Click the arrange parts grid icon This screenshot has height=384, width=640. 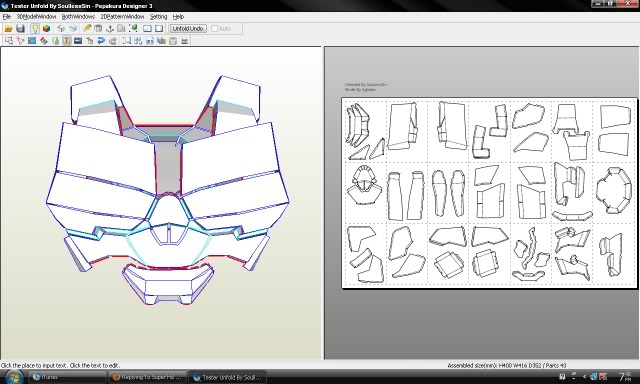(x=138, y=40)
